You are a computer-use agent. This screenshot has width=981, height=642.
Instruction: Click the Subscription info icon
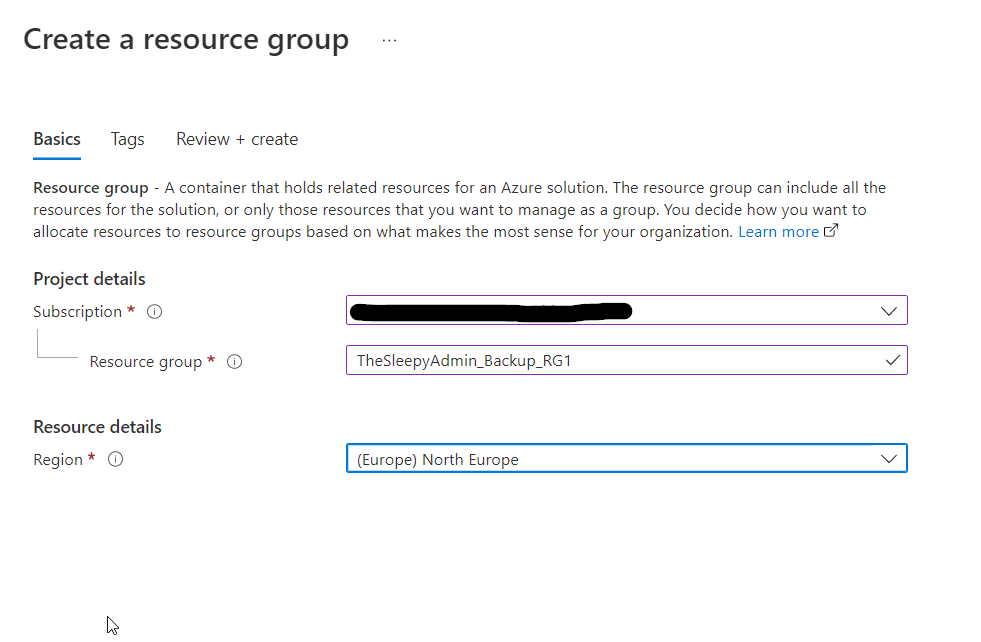point(155,312)
